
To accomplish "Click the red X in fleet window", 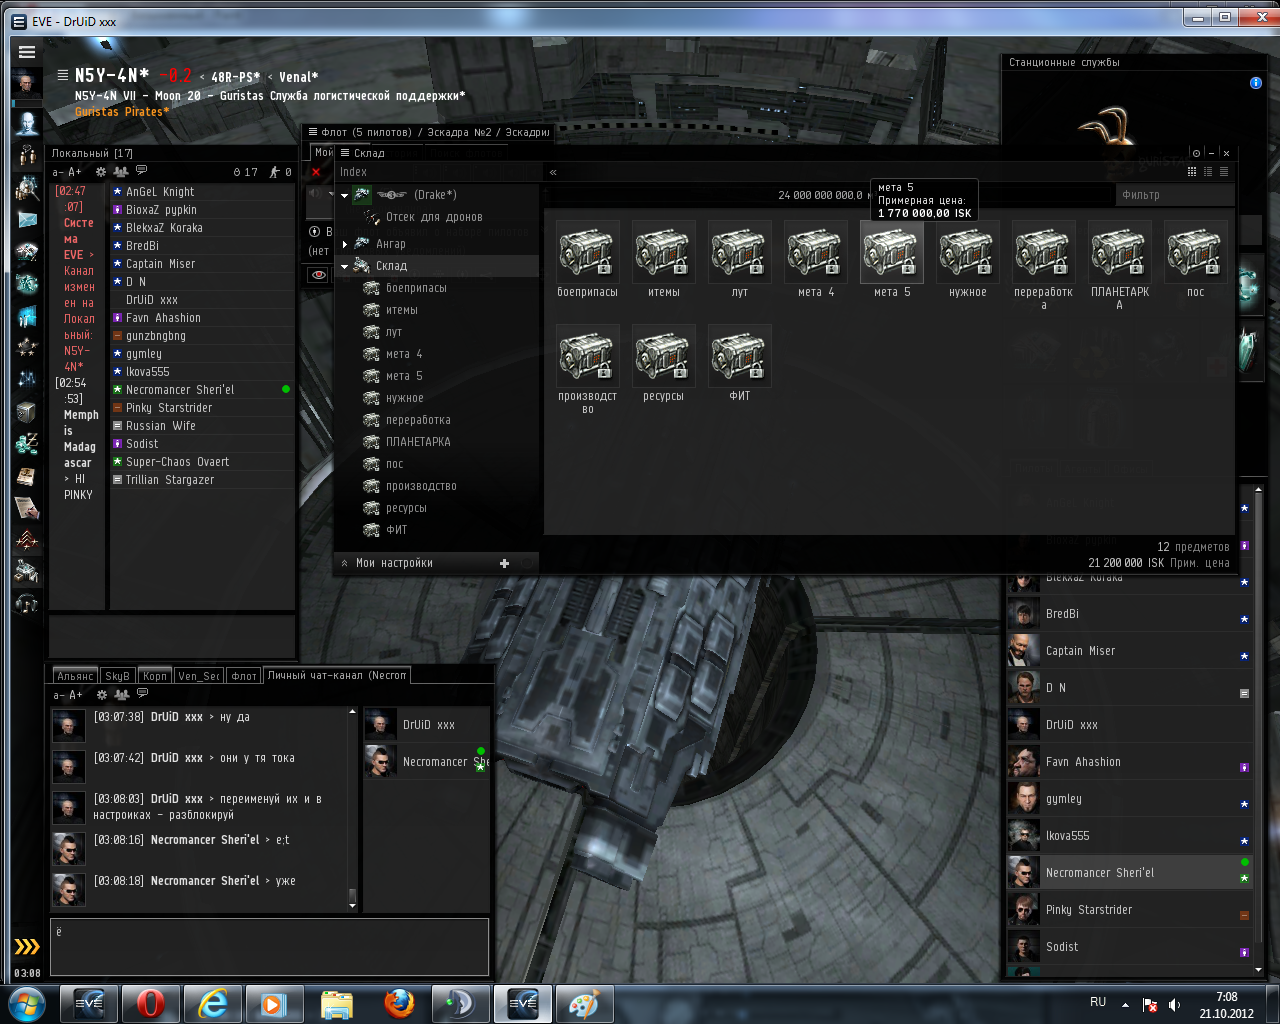I will click(316, 172).
